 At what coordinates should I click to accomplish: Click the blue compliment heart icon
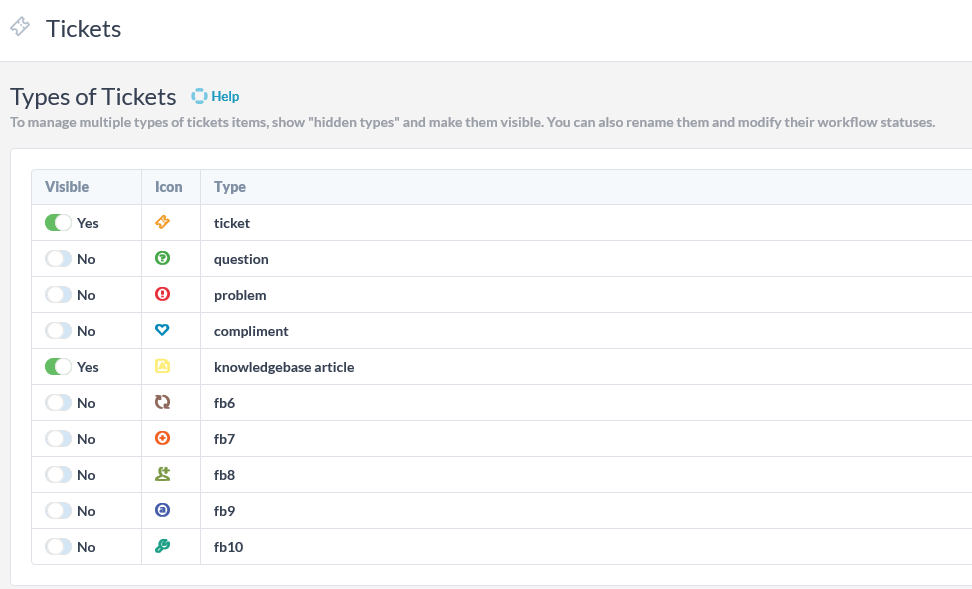point(162,330)
